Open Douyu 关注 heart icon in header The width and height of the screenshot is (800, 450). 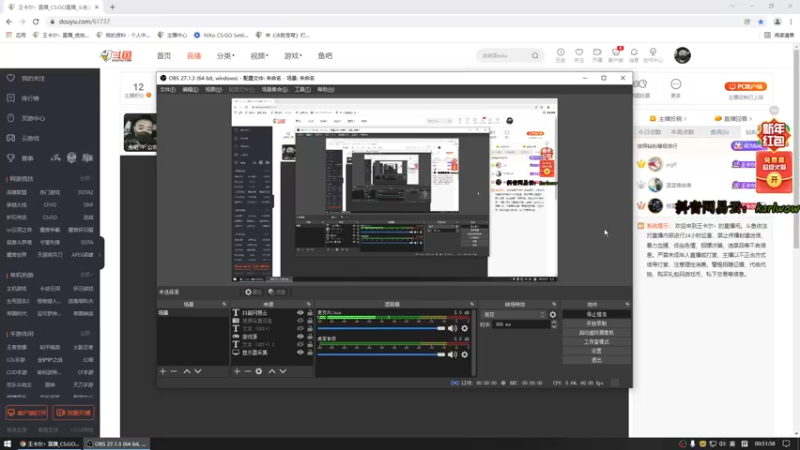pyautogui.click(x=579, y=55)
